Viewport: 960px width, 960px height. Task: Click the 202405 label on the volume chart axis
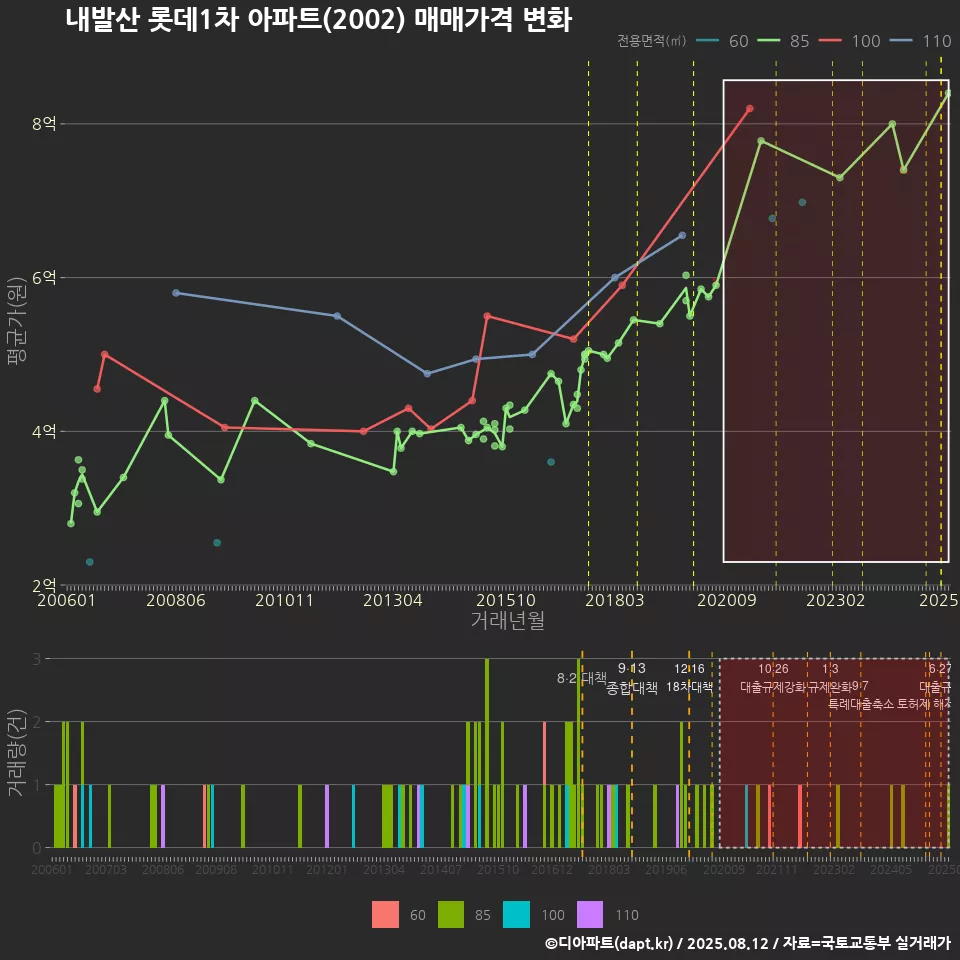coord(891,869)
